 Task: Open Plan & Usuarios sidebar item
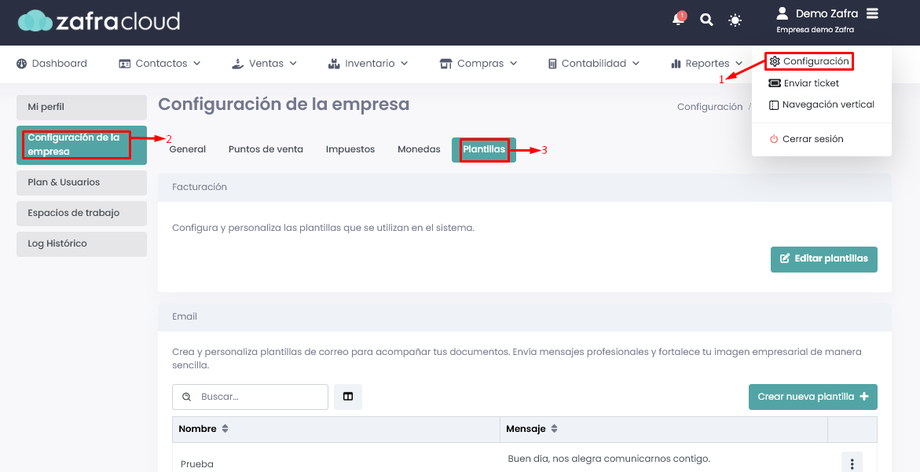(x=82, y=183)
